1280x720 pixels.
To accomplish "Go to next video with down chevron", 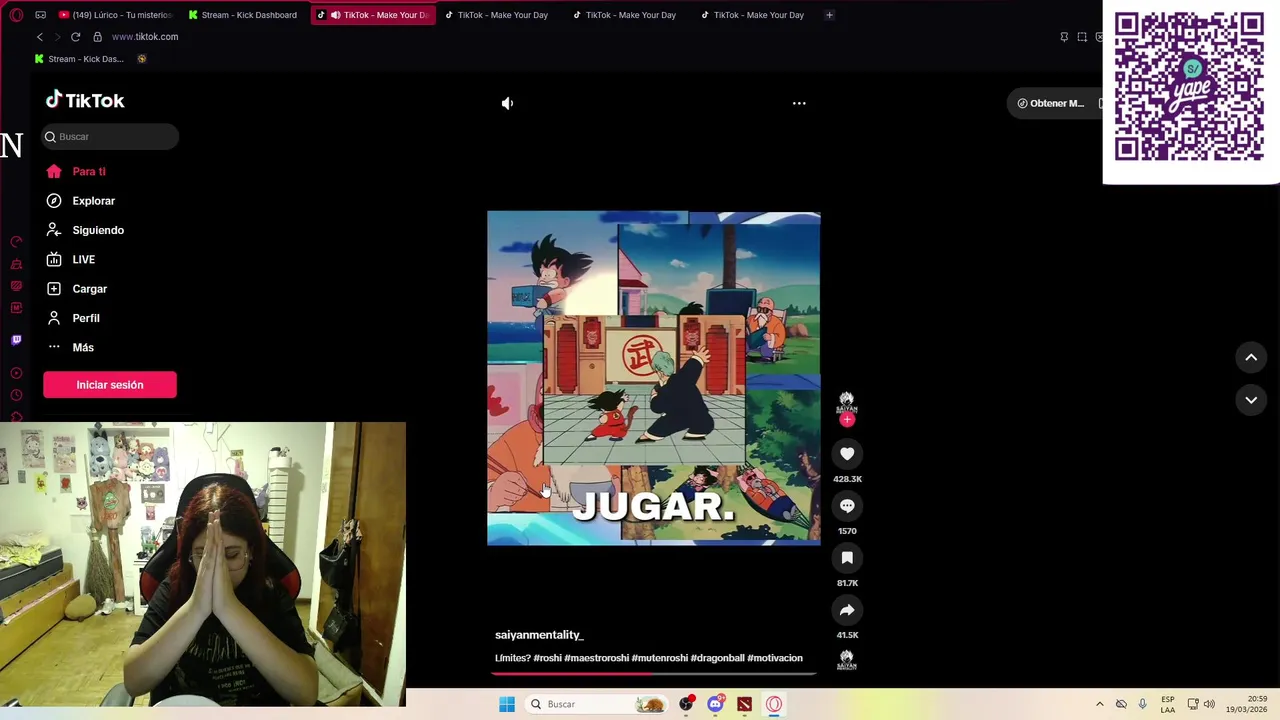I will click(x=1251, y=400).
